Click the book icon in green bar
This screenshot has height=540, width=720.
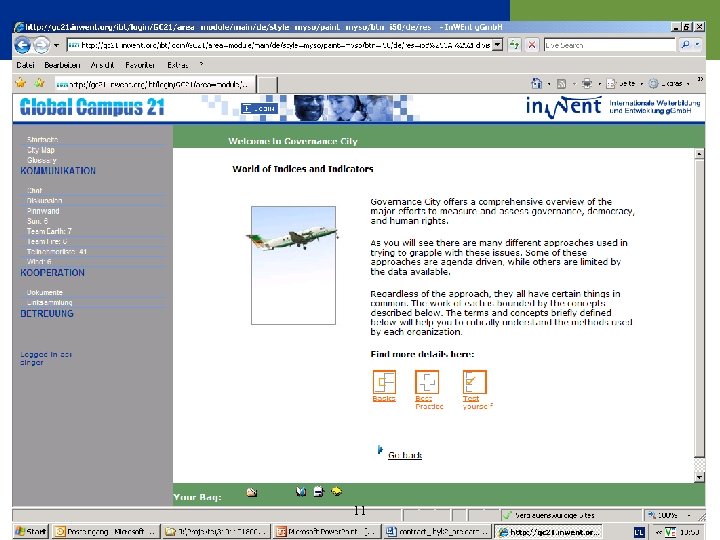pyautogui.click(x=301, y=492)
